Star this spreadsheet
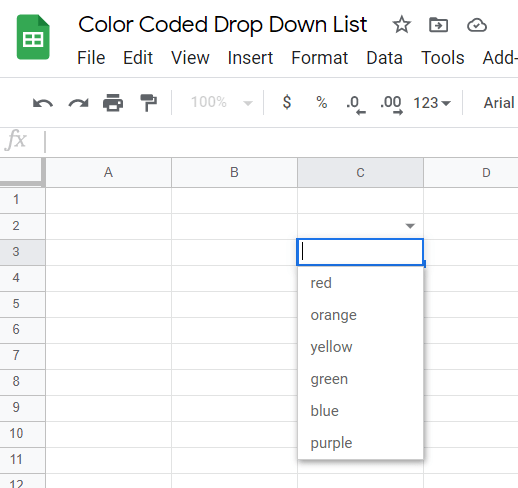518x488 pixels. pyautogui.click(x=401, y=25)
